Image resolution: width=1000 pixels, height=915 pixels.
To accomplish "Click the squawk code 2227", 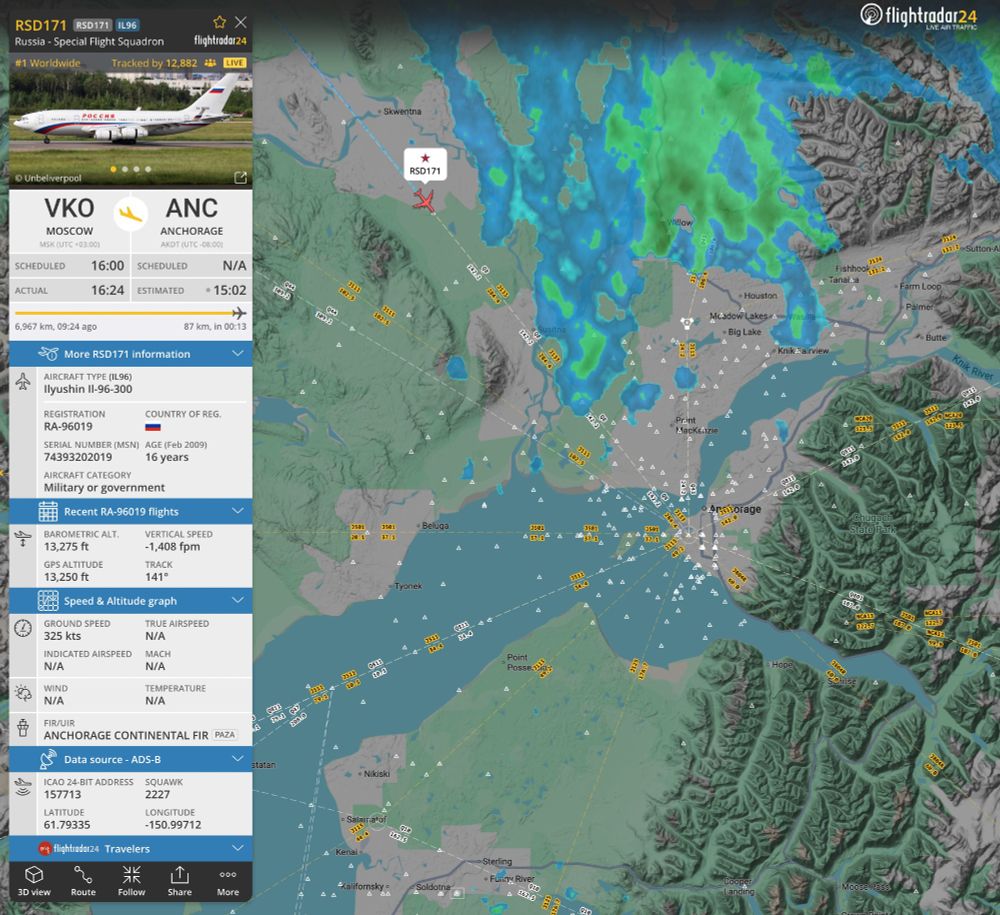I will 158,794.
